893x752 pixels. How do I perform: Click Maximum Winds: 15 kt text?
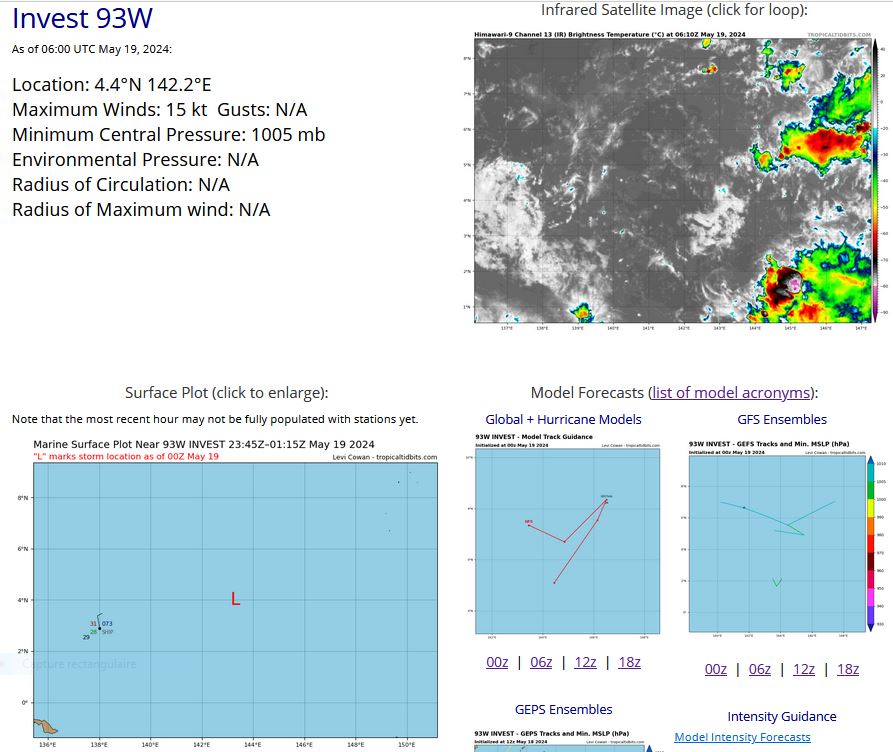coord(110,110)
